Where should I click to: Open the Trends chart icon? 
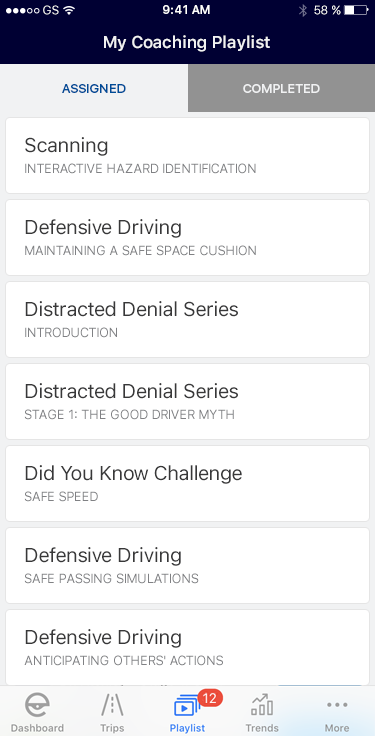tap(262, 705)
